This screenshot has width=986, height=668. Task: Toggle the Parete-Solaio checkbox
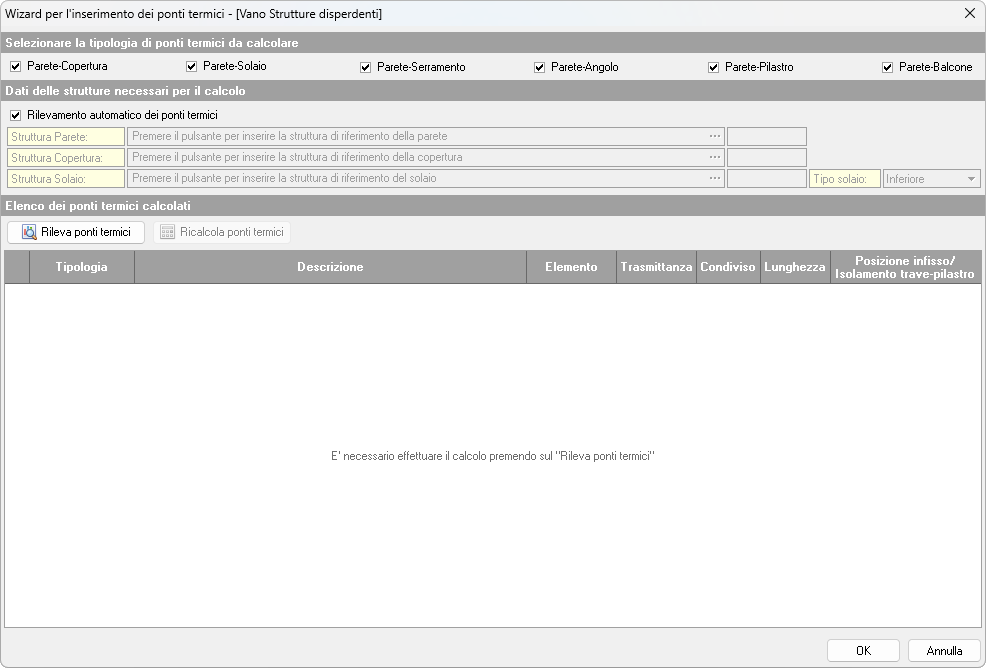click(x=192, y=67)
